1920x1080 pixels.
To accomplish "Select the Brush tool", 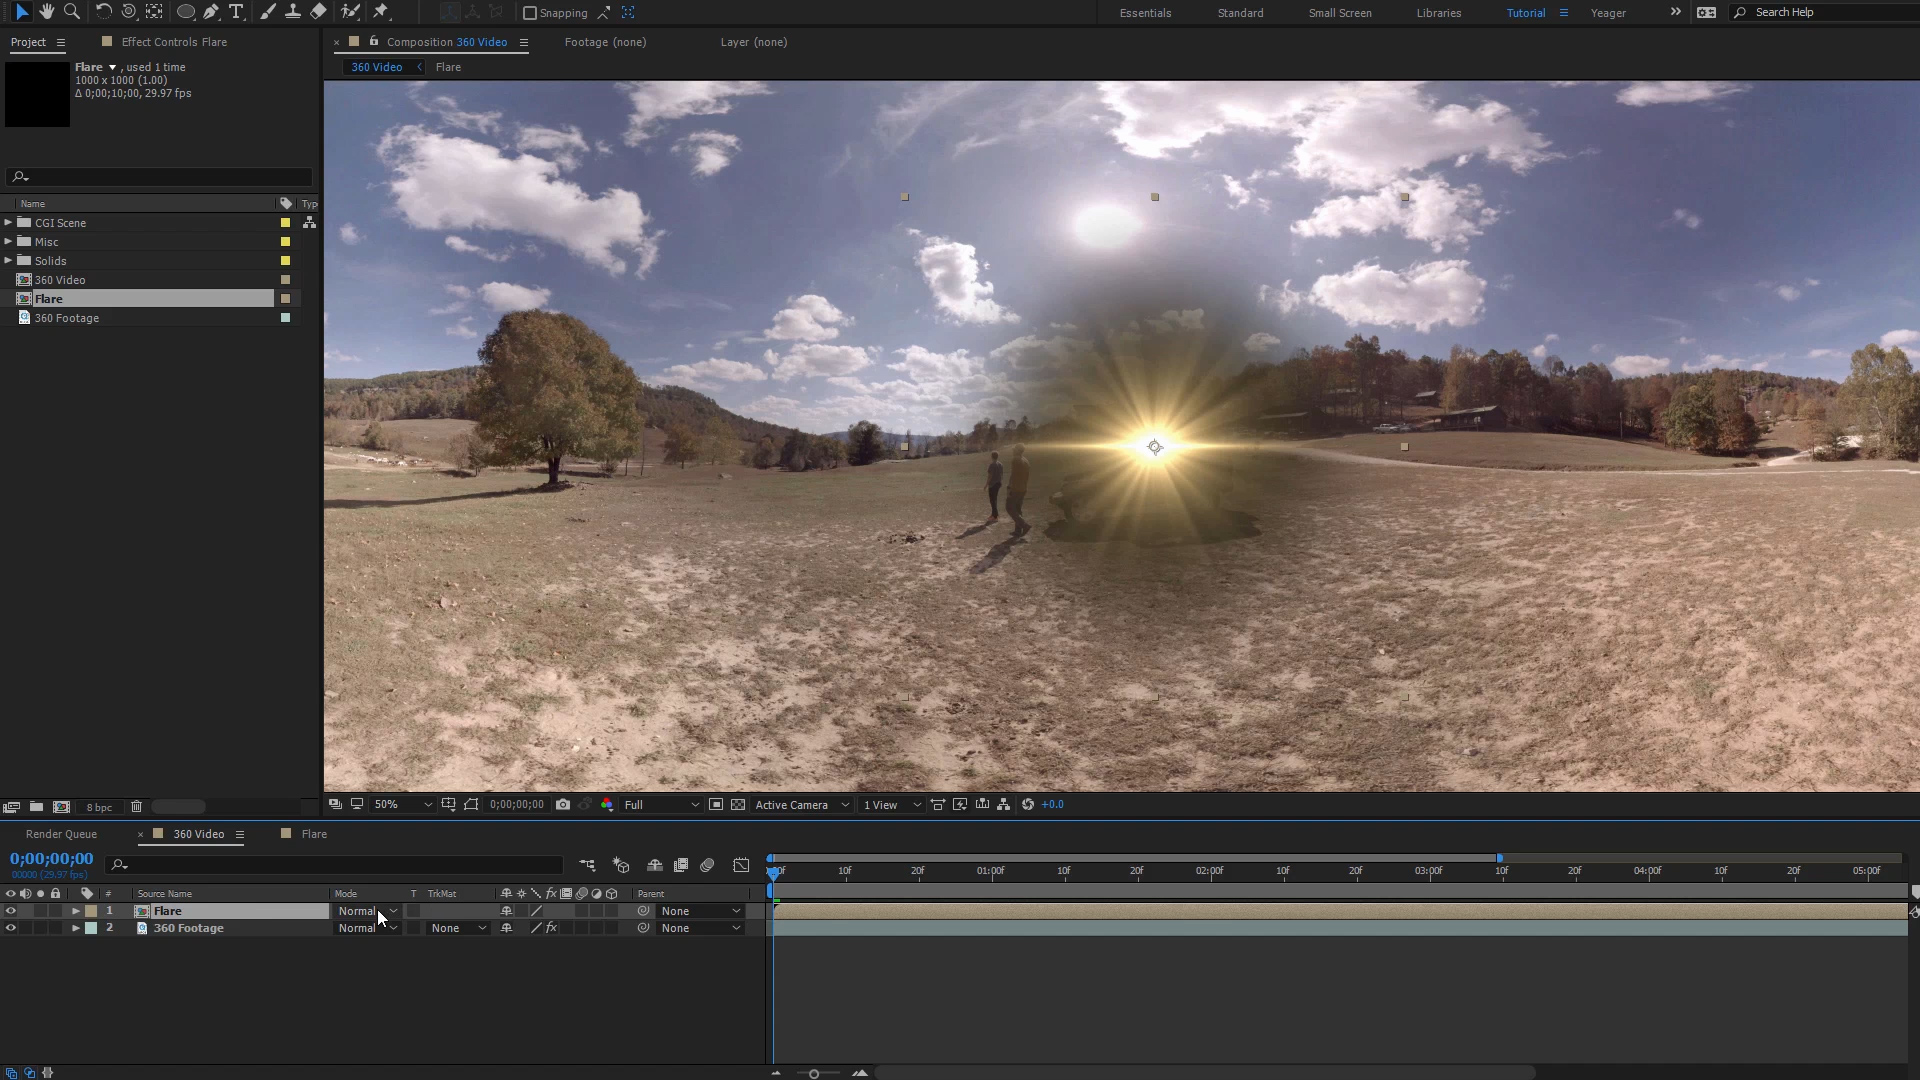I will pyautogui.click(x=268, y=12).
